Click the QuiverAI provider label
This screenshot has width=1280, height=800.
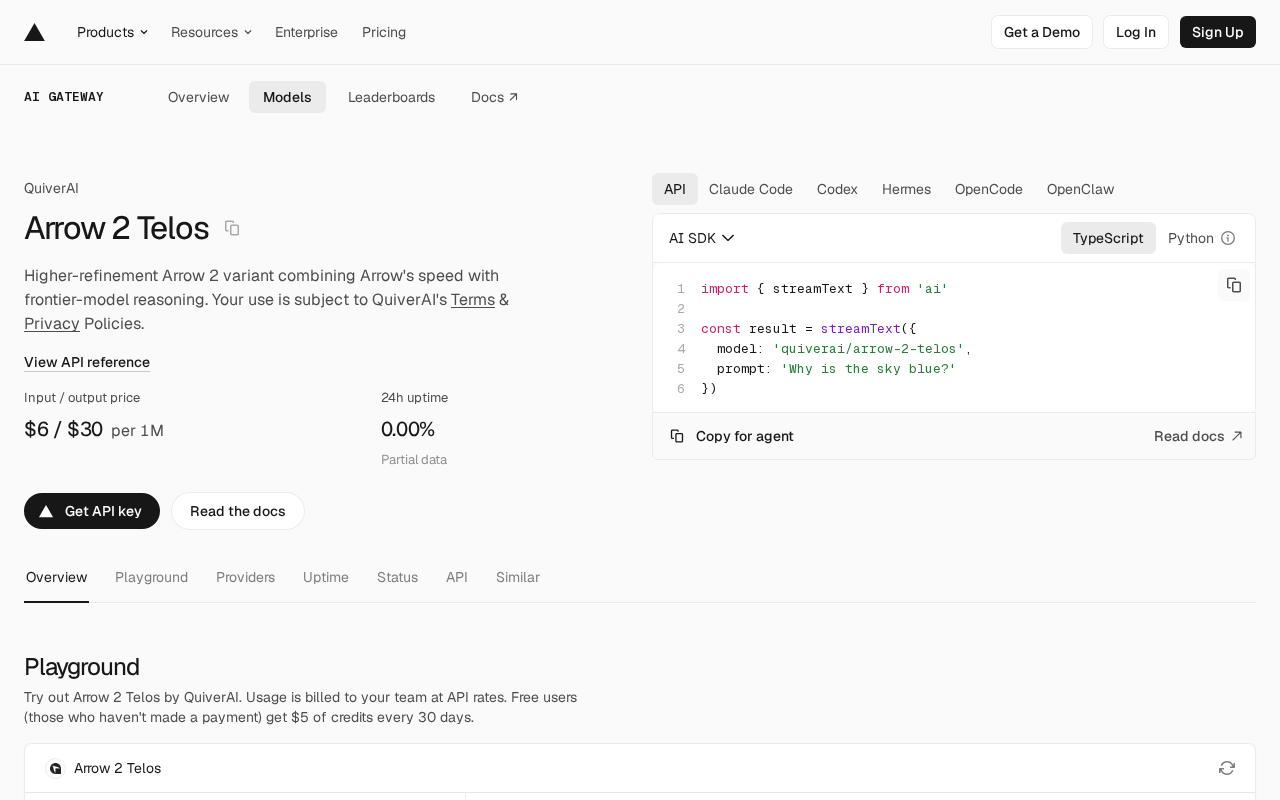tap(51, 188)
